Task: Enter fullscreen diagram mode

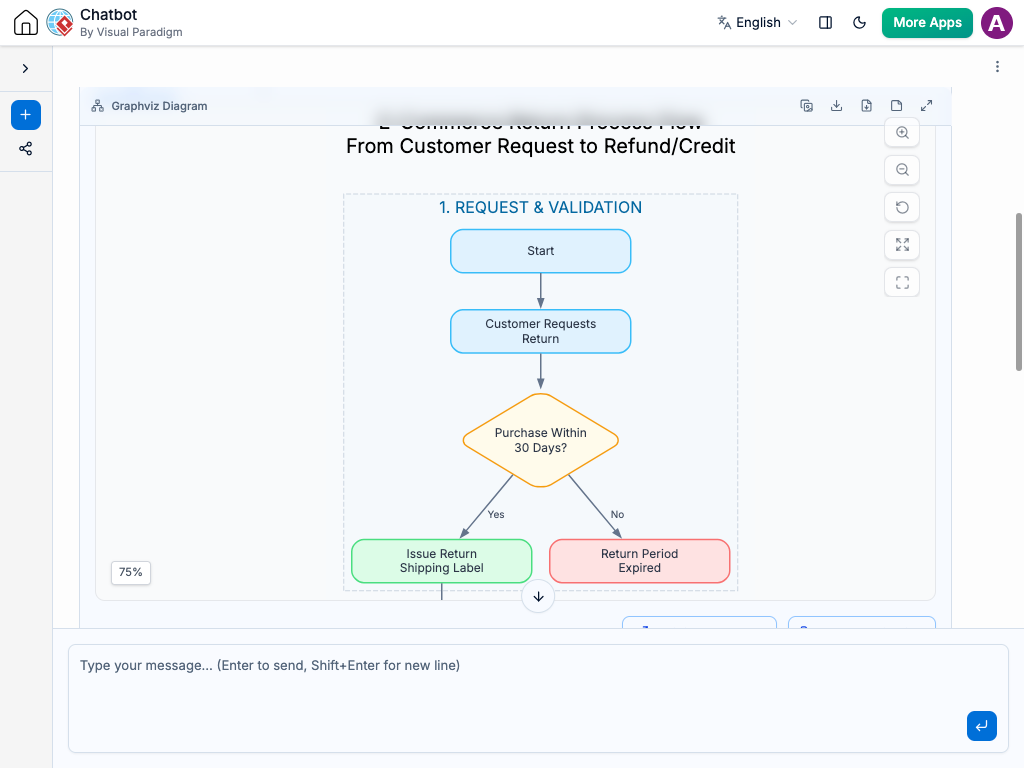Action: (902, 282)
